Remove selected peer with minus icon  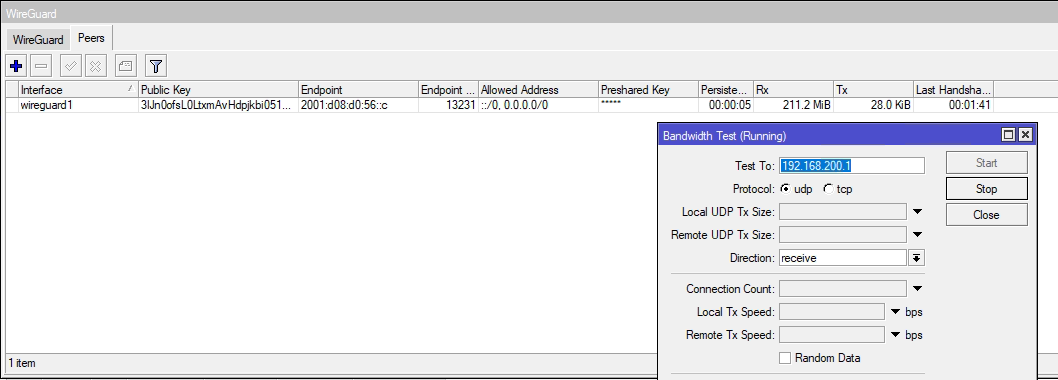41,66
